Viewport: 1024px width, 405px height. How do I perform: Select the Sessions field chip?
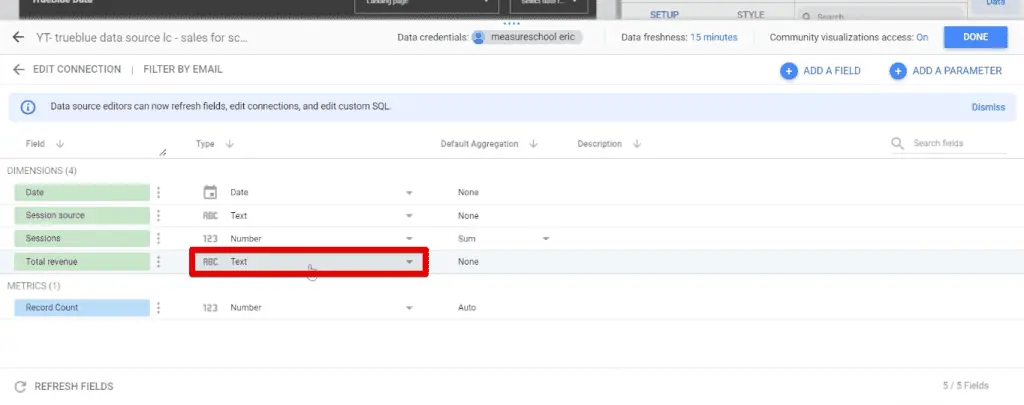tap(82, 238)
